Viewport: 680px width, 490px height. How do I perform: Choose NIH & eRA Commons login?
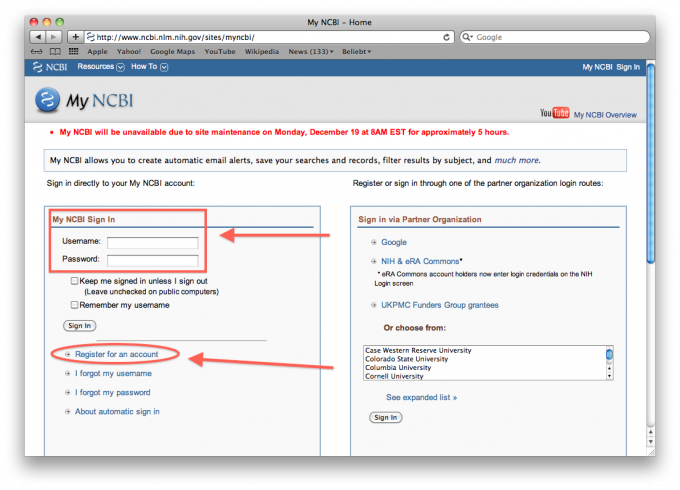[420, 261]
